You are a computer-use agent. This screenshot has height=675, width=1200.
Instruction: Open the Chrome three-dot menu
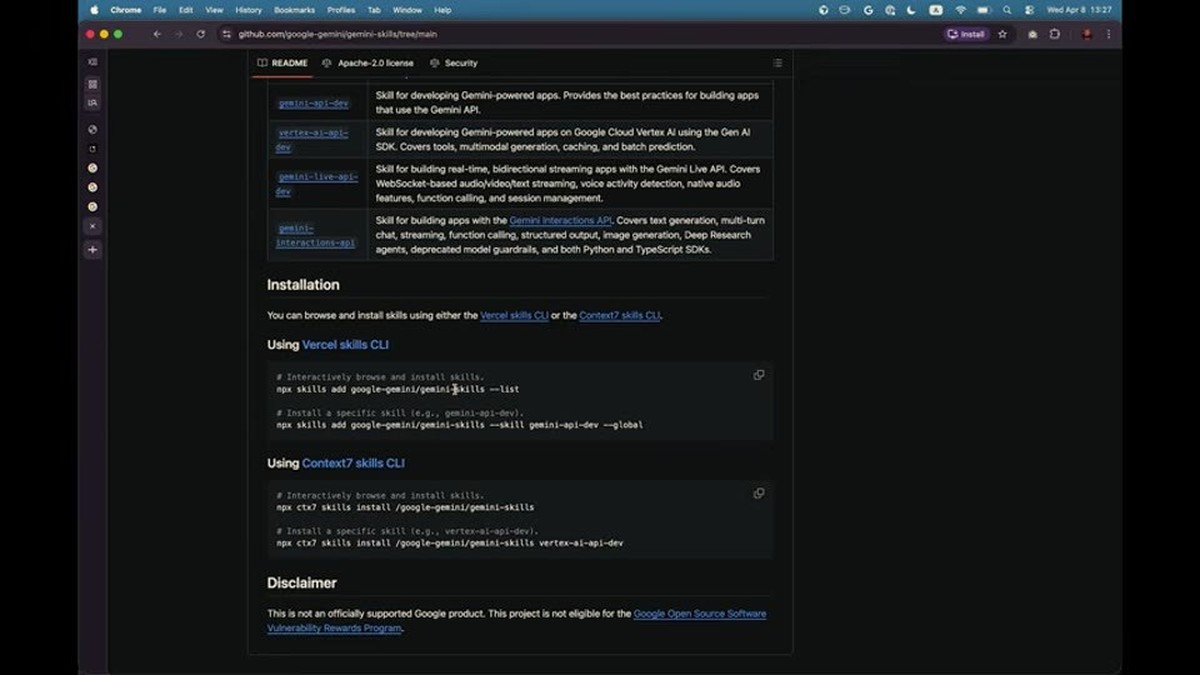[x=1108, y=34]
